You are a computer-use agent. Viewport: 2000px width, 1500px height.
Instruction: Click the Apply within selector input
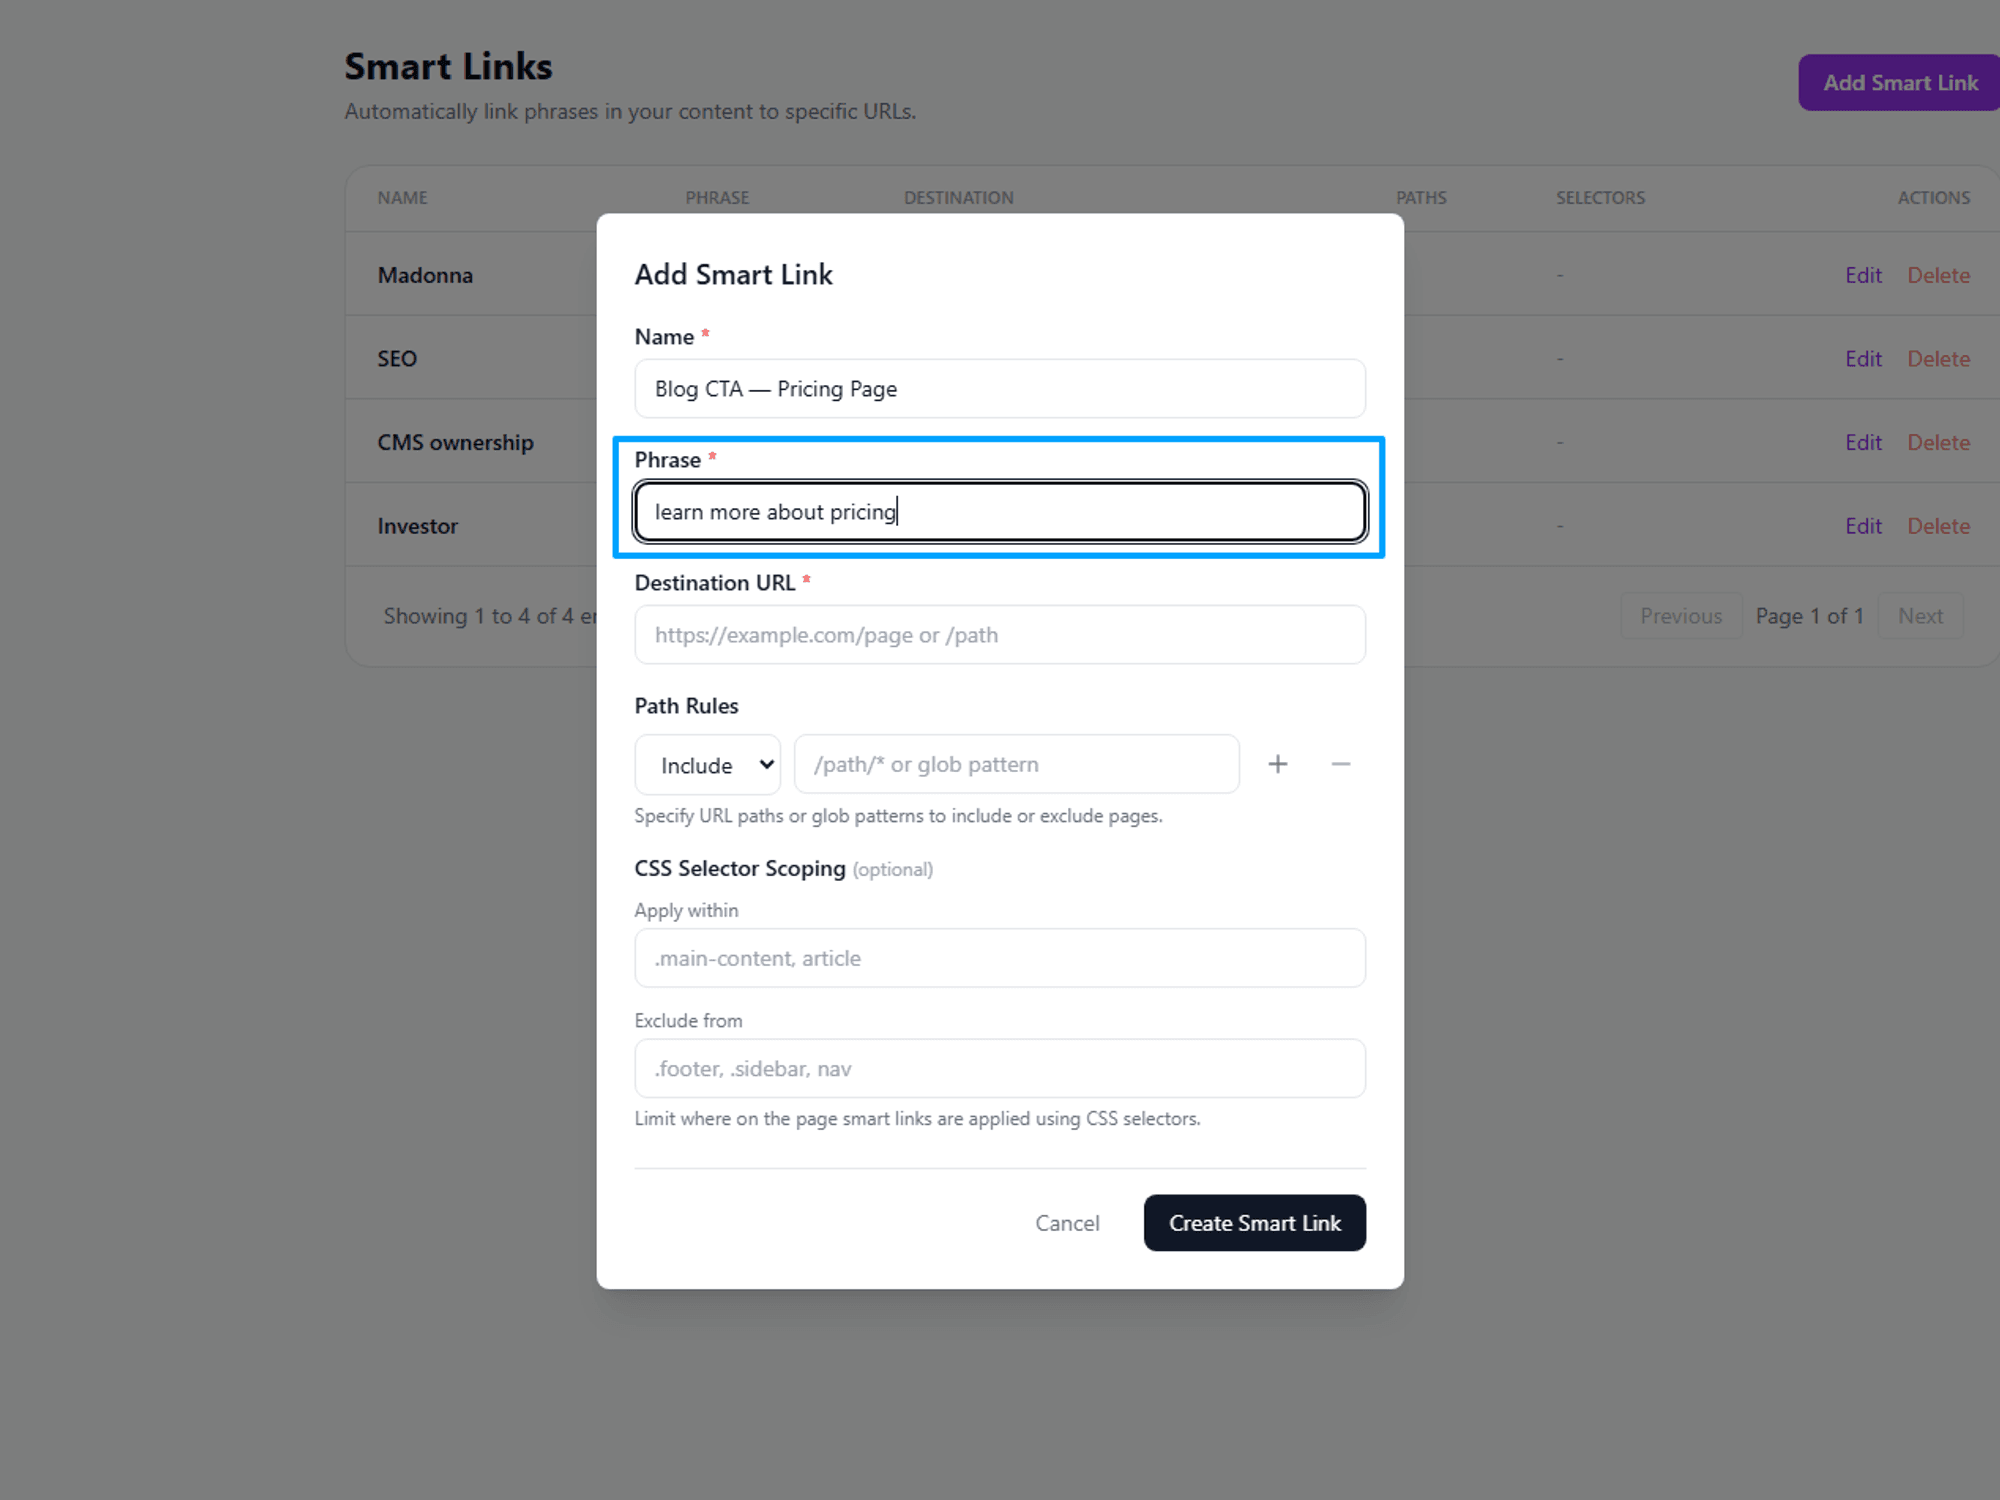999,957
